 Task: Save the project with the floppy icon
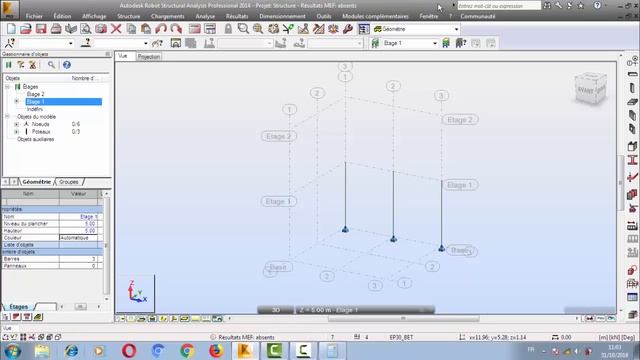(41, 29)
